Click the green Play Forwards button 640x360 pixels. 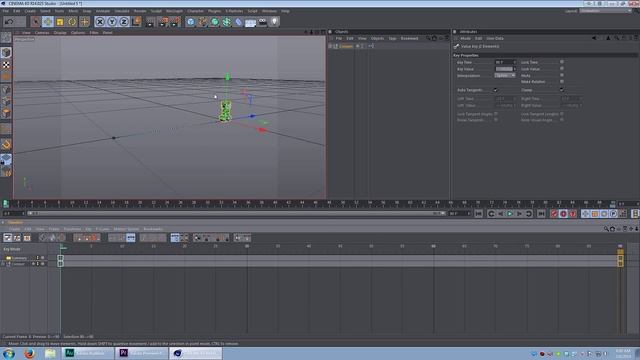click(x=510, y=213)
